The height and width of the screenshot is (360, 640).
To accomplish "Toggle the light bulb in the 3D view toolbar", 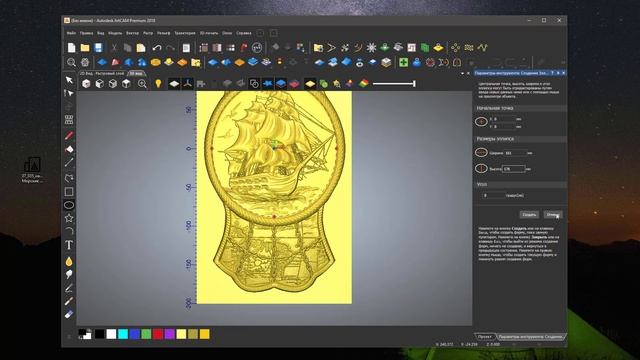I will coord(158,84).
